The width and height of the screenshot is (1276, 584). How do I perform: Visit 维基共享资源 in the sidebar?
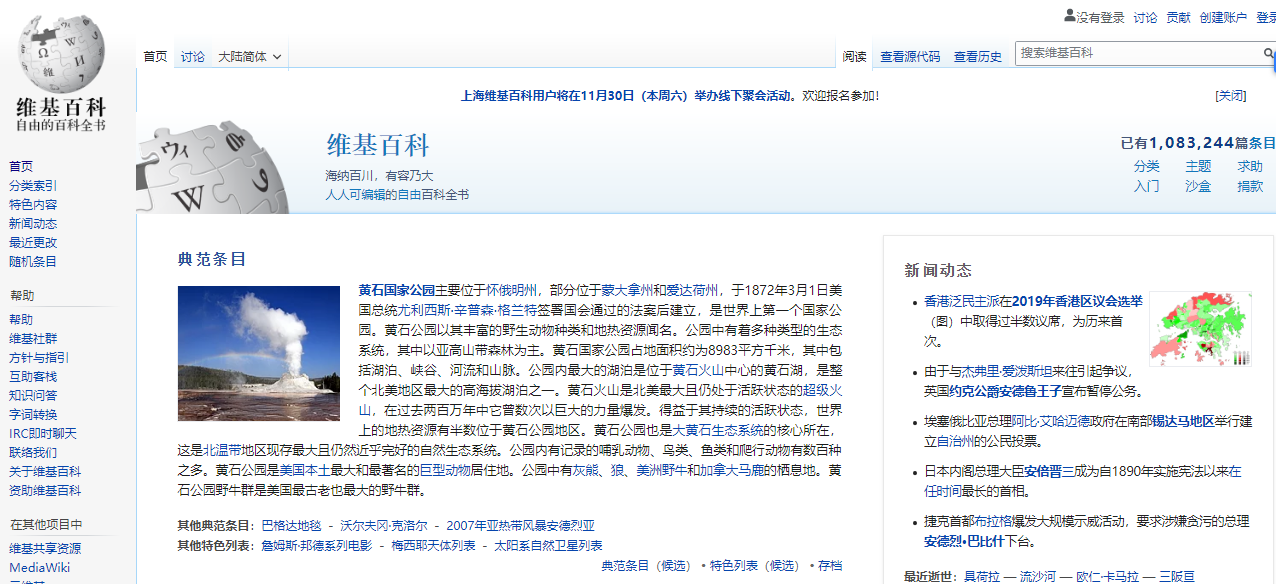45,549
